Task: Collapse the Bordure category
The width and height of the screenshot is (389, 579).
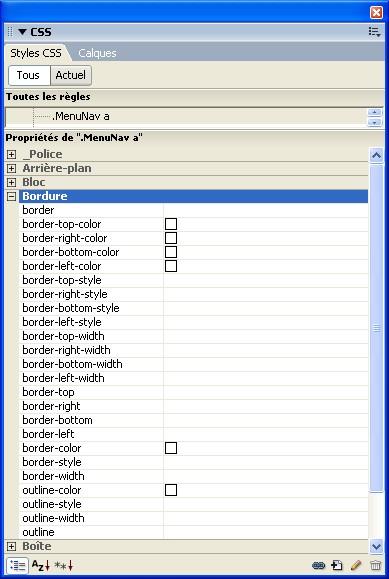Action: [x=11, y=196]
